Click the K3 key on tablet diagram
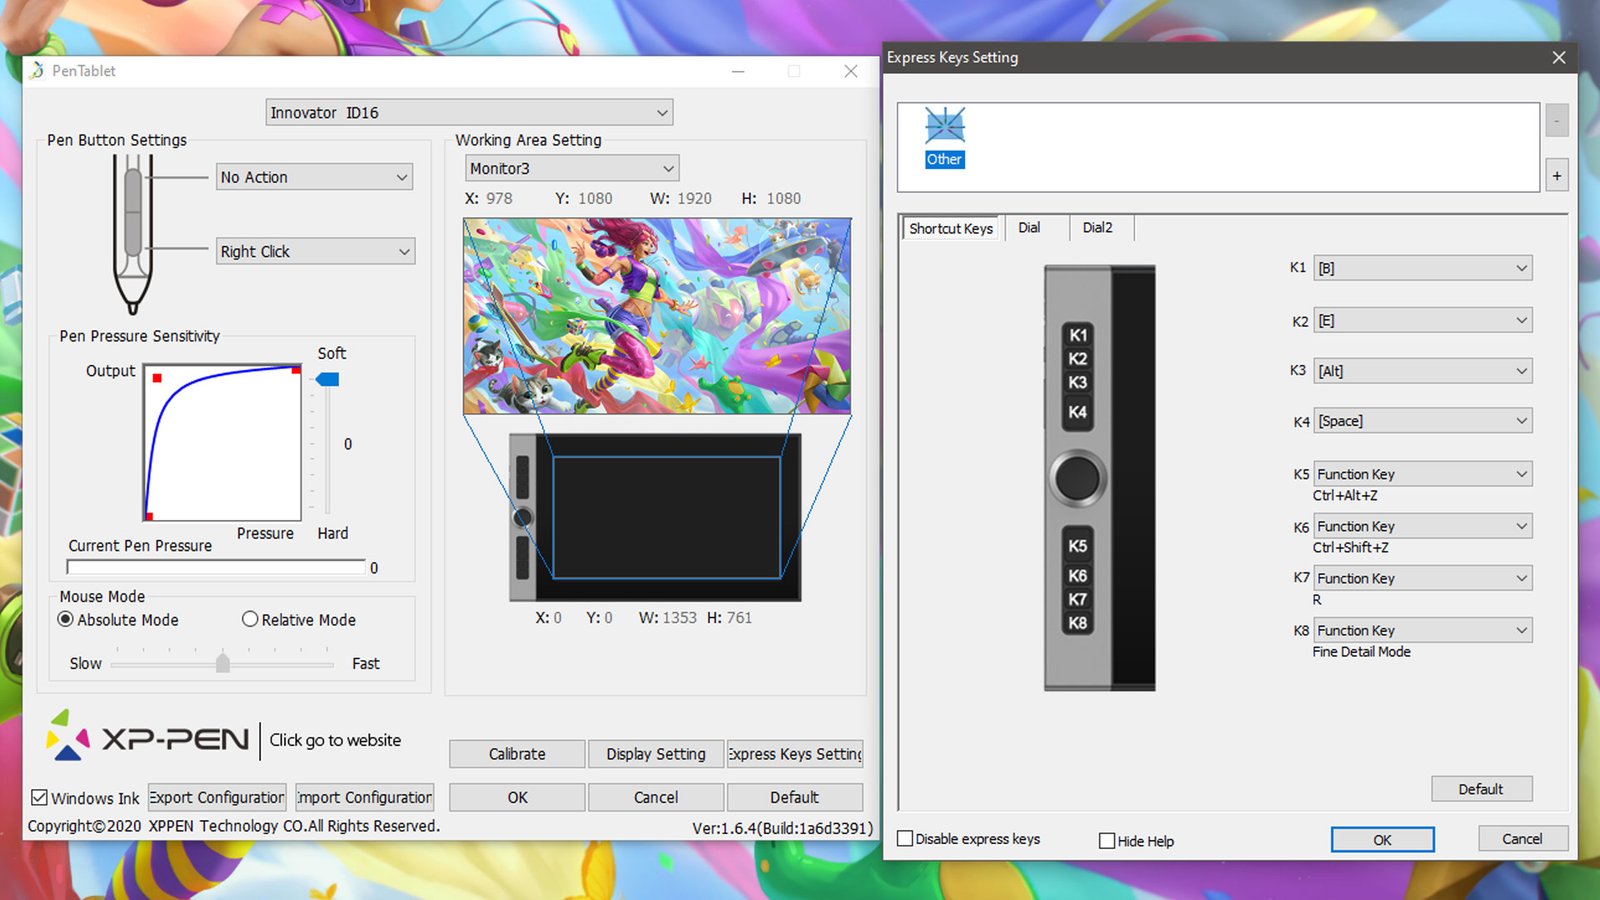The width and height of the screenshot is (1600, 900). (1077, 383)
